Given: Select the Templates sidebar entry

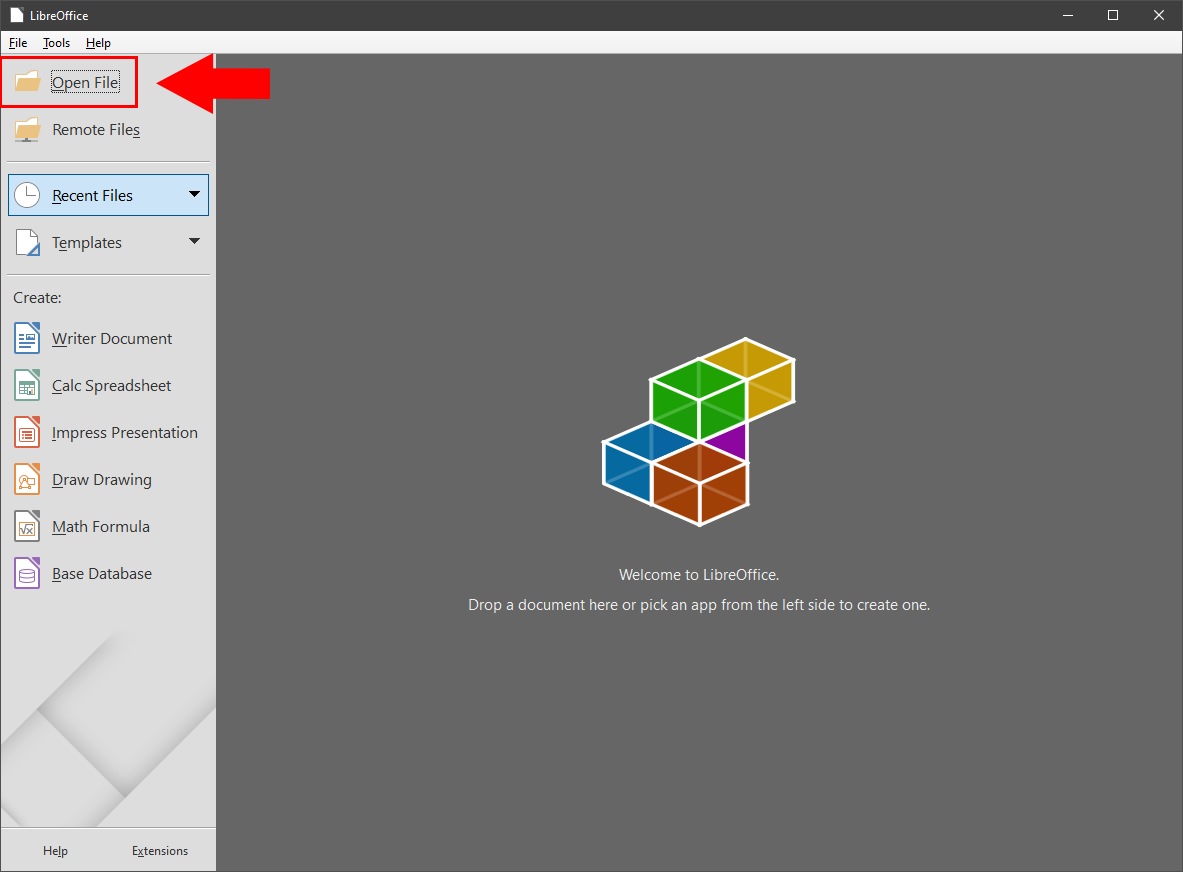Looking at the screenshot, I should 85,242.
